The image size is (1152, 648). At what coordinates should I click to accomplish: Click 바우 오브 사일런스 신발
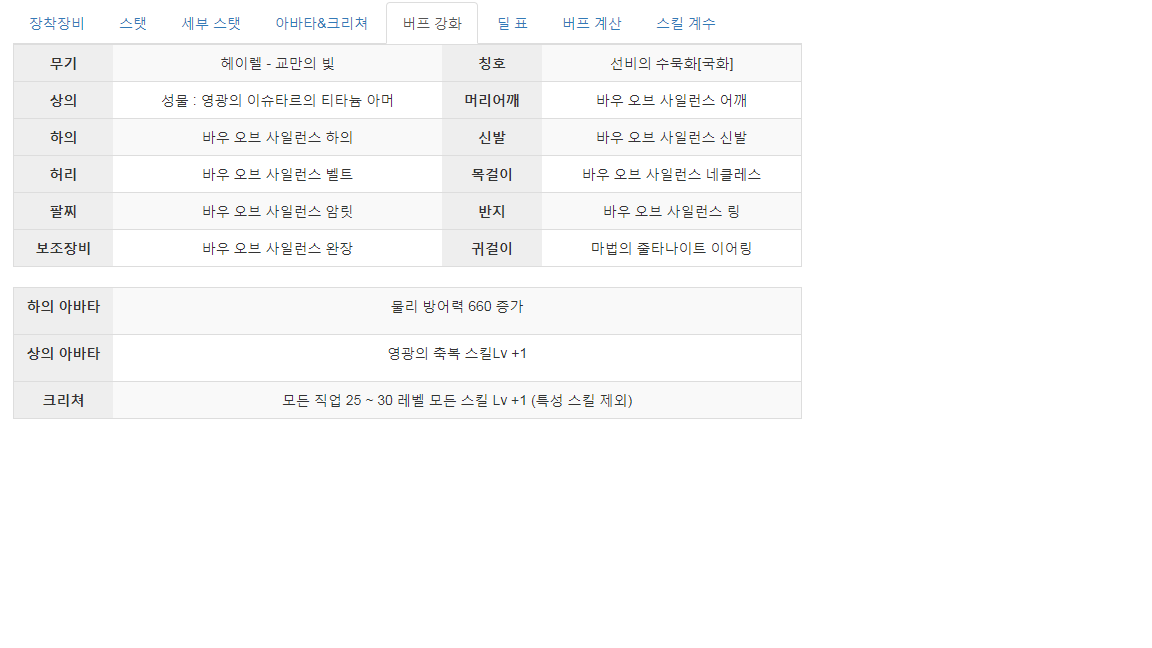coord(672,137)
